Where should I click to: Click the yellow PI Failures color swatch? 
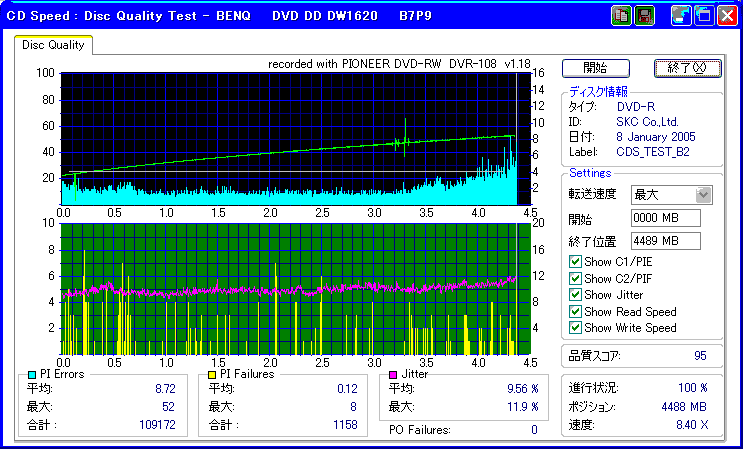[212, 375]
